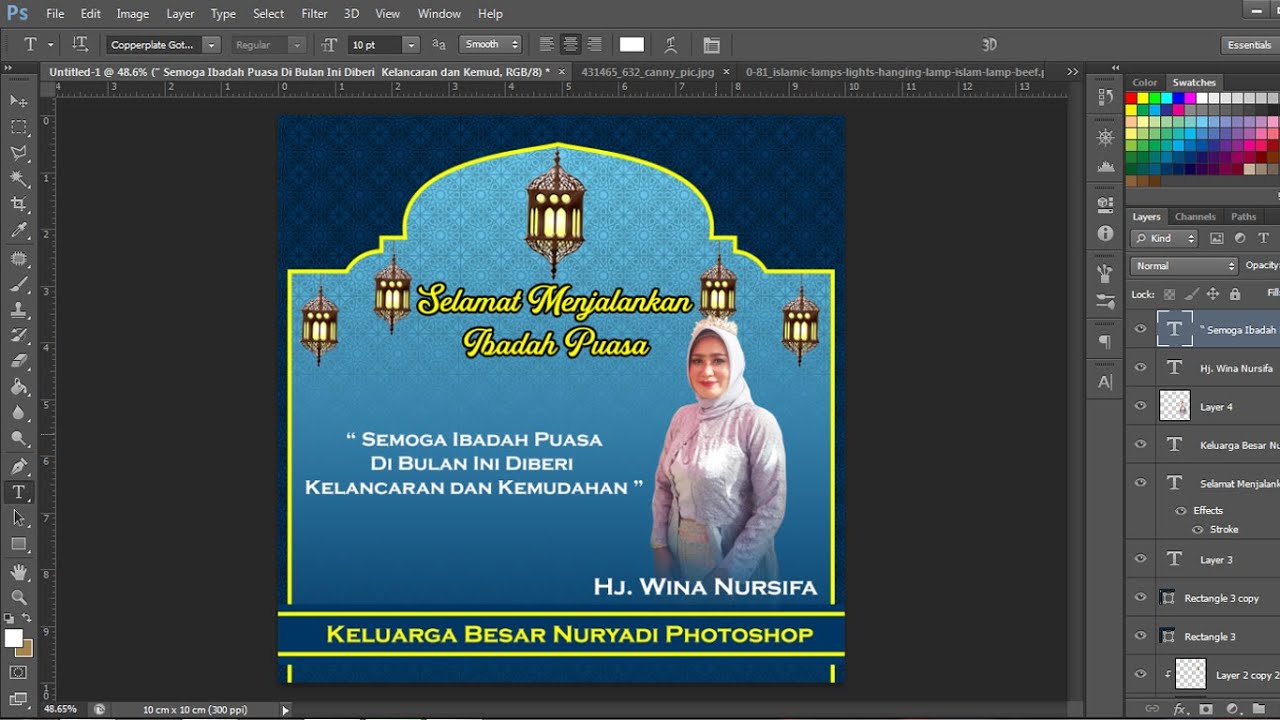Open the Essentials workspace dropdown
Screen dimensions: 1280x720
pyautogui.click(x=1249, y=45)
